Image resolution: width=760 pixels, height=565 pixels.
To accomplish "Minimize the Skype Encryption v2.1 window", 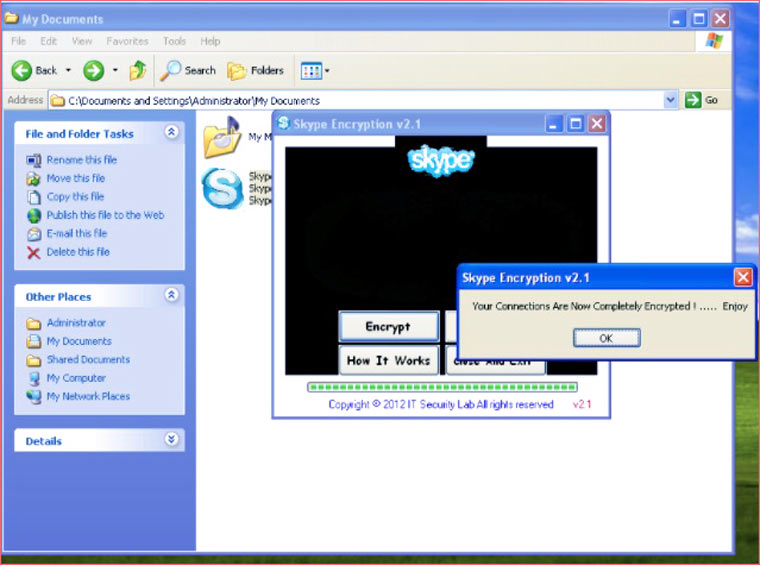I will coord(554,124).
